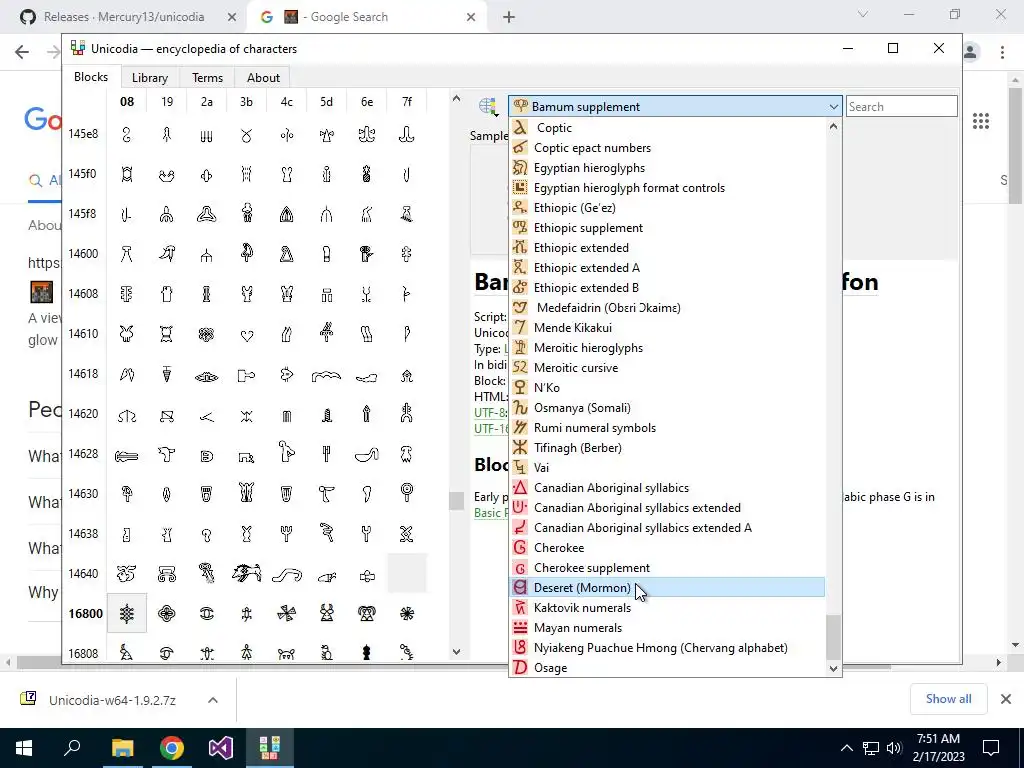Select the Tifinagh (Berber) icon
The width and height of the screenshot is (1024, 768).
coord(520,448)
